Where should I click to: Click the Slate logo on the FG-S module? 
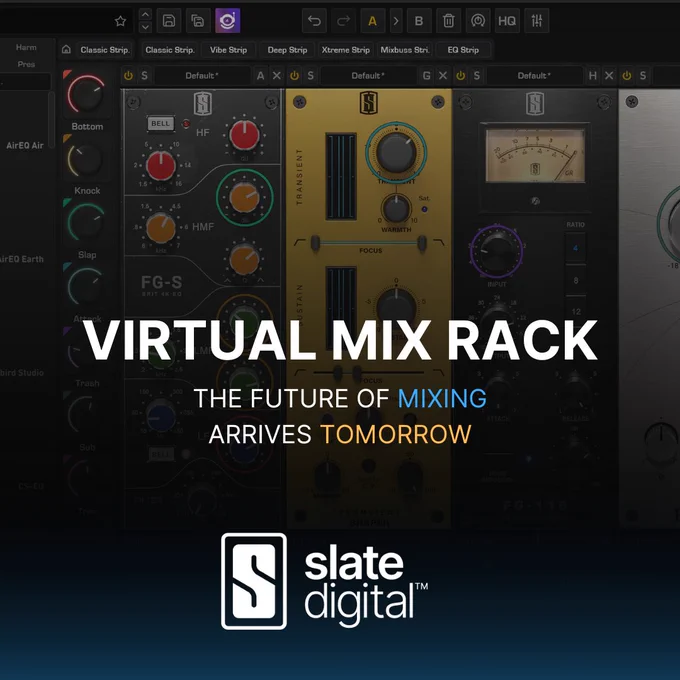click(202, 104)
